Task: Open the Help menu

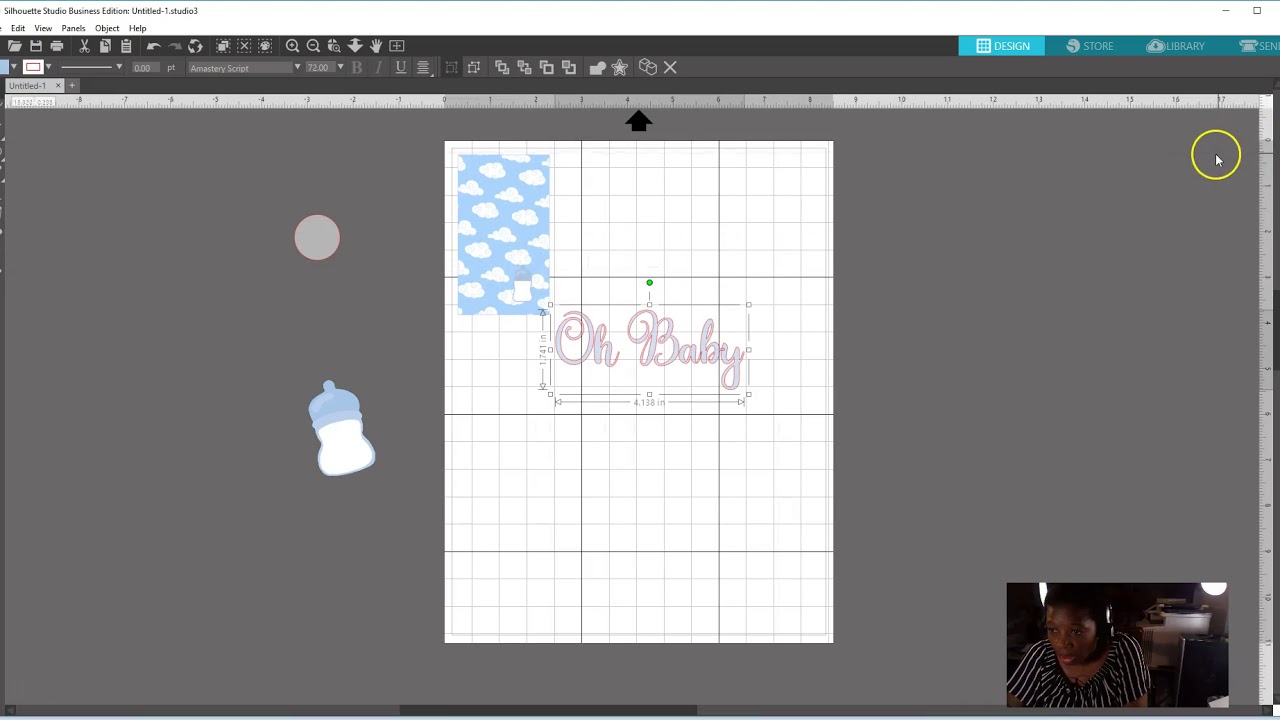Action: tap(137, 28)
